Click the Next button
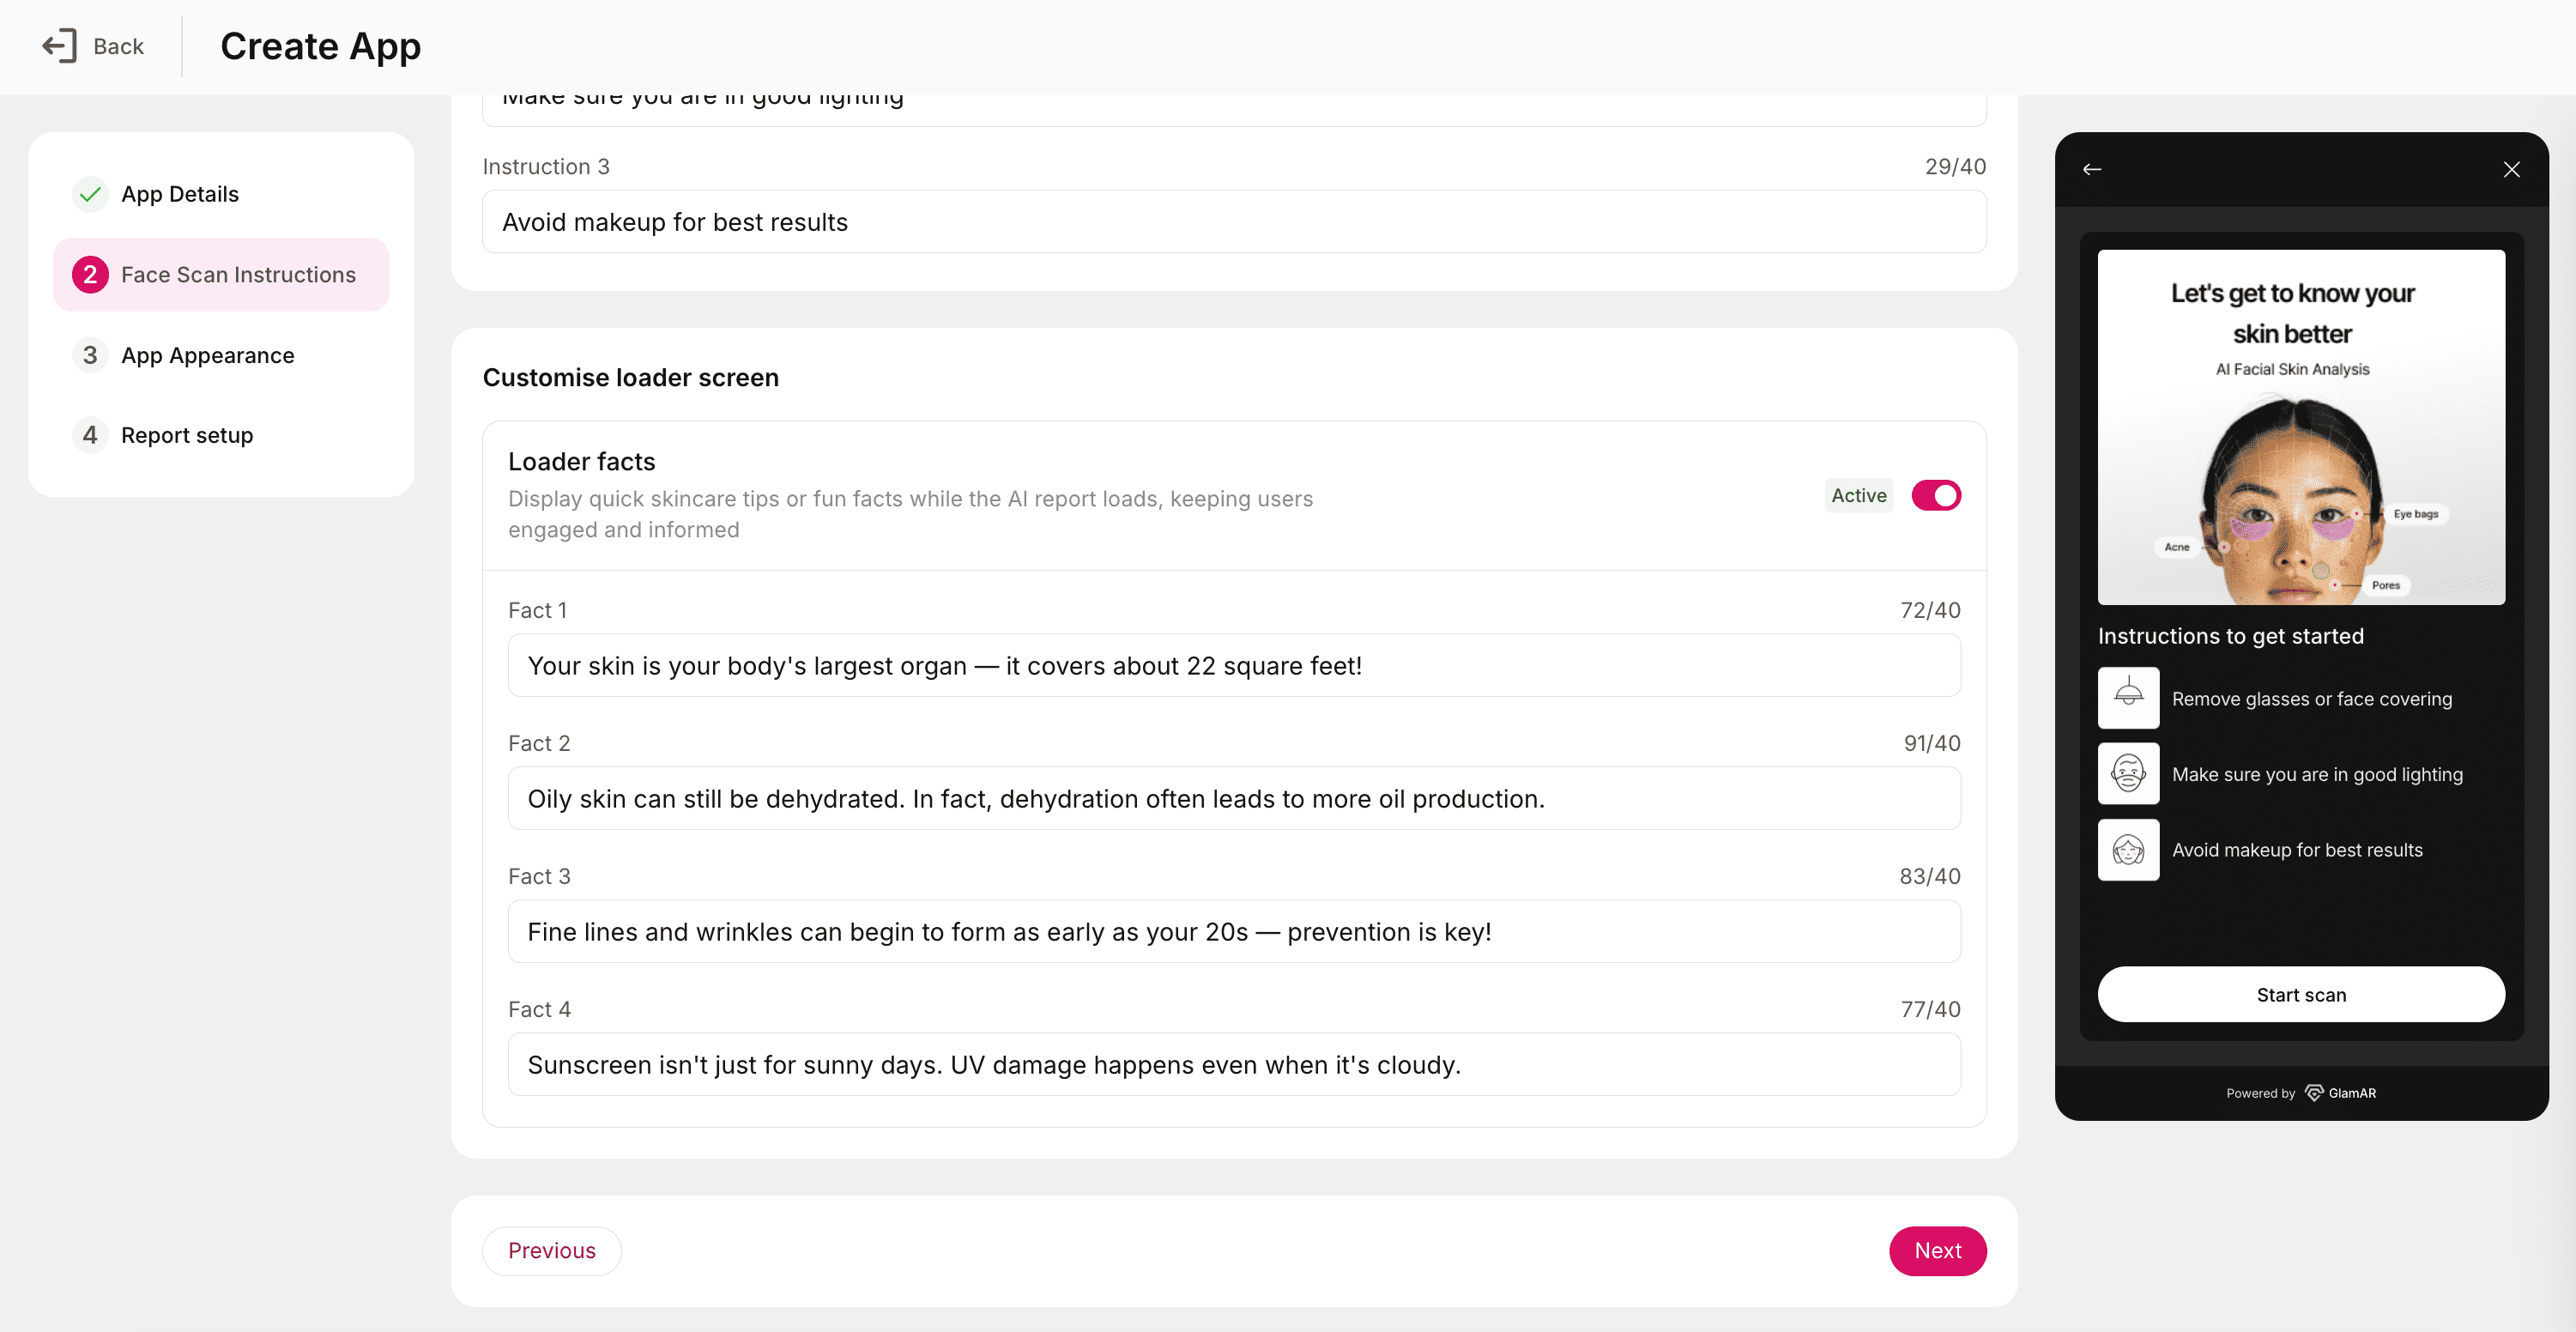The image size is (2576, 1332). point(1937,1250)
